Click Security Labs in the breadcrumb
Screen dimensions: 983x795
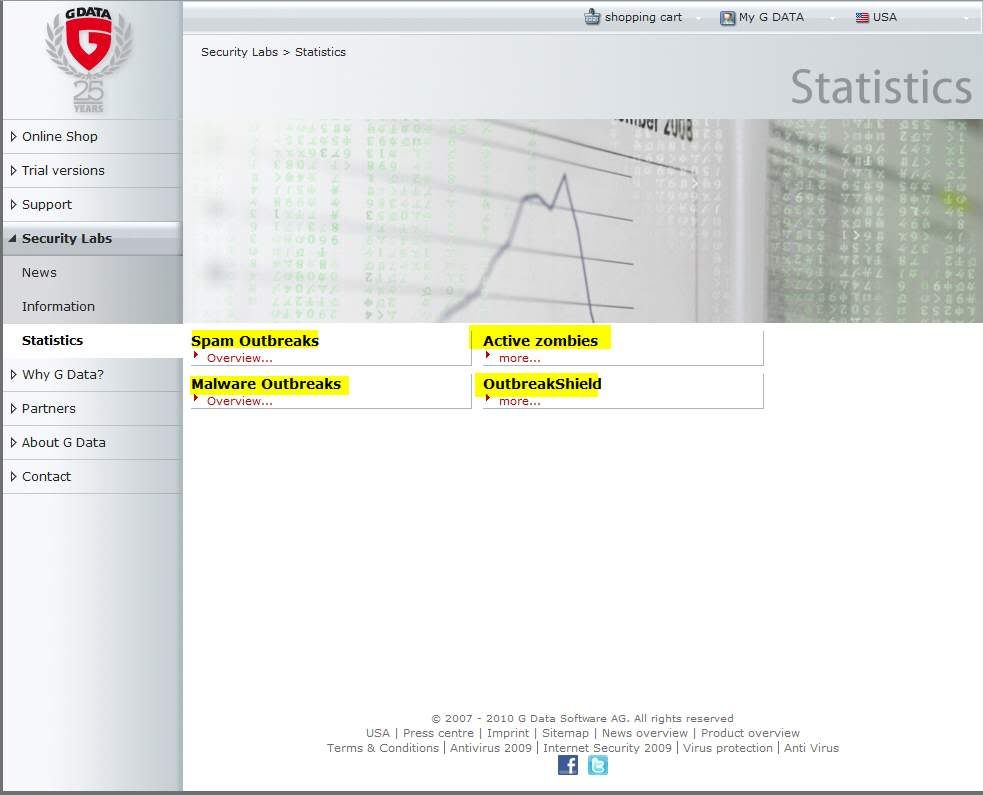coord(239,52)
